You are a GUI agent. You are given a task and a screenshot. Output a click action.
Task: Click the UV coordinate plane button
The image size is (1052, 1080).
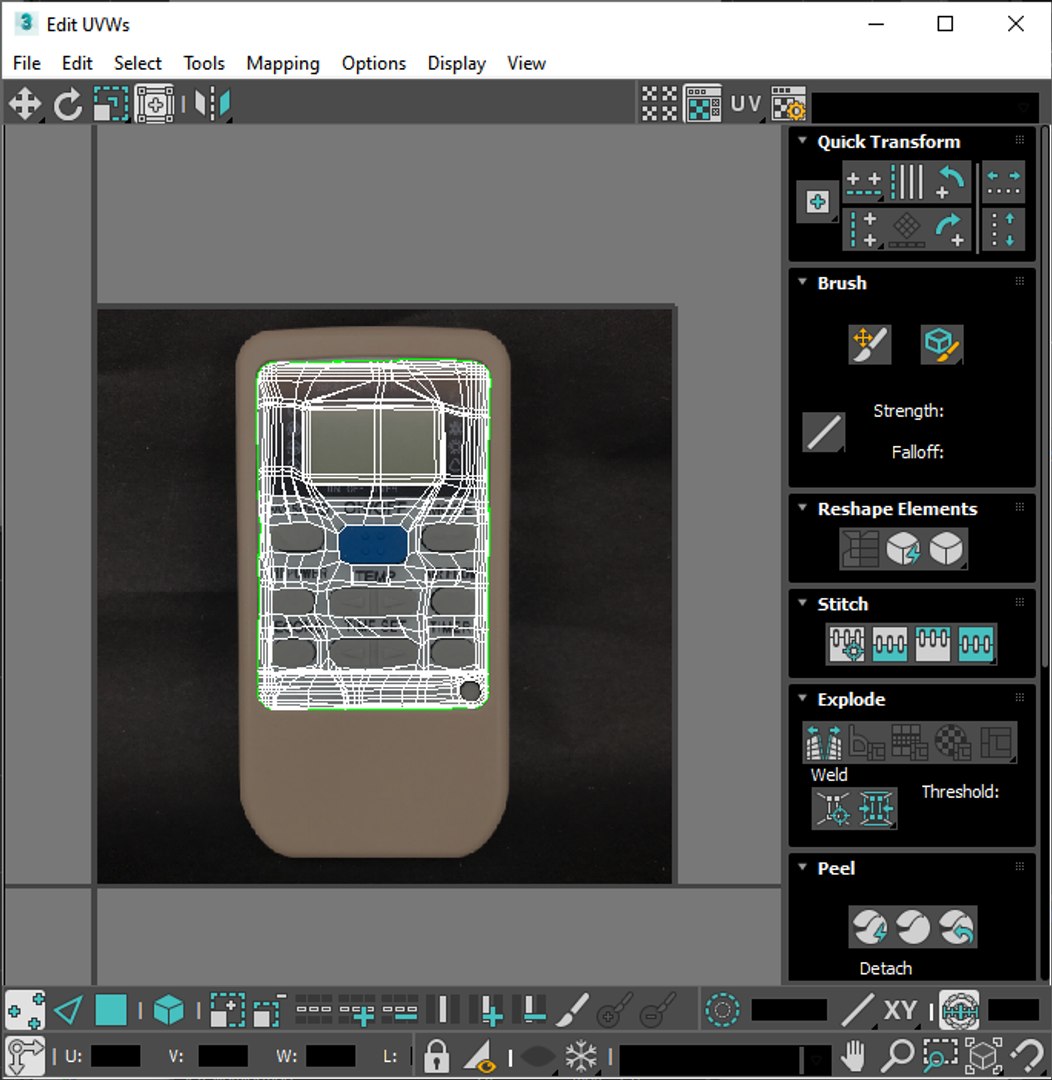(x=745, y=105)
